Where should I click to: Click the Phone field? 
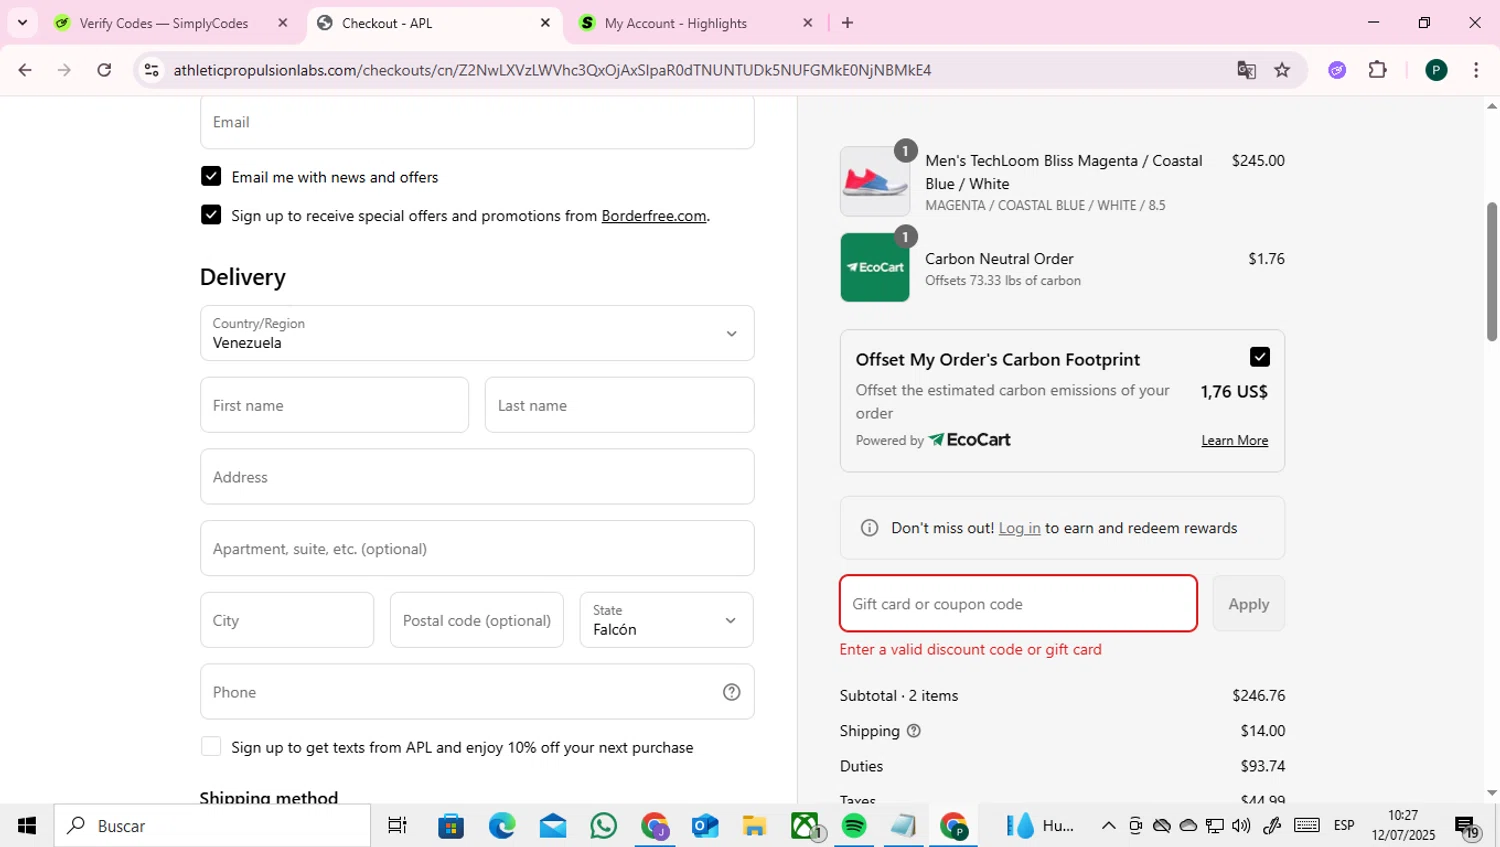pos(477,692)
